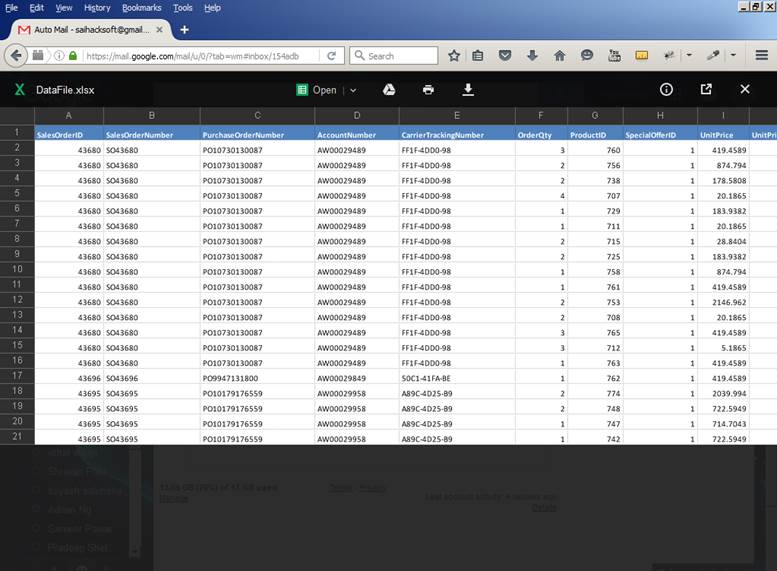
Task: Click product ID 774
Action: click(x=595, y=394)
